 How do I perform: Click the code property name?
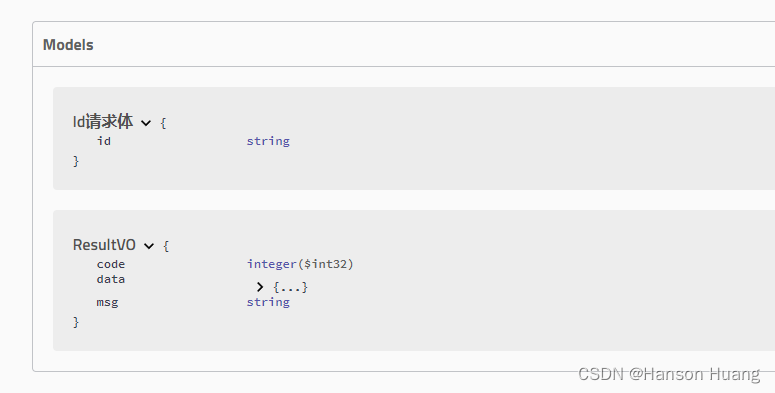coord(111,264)
